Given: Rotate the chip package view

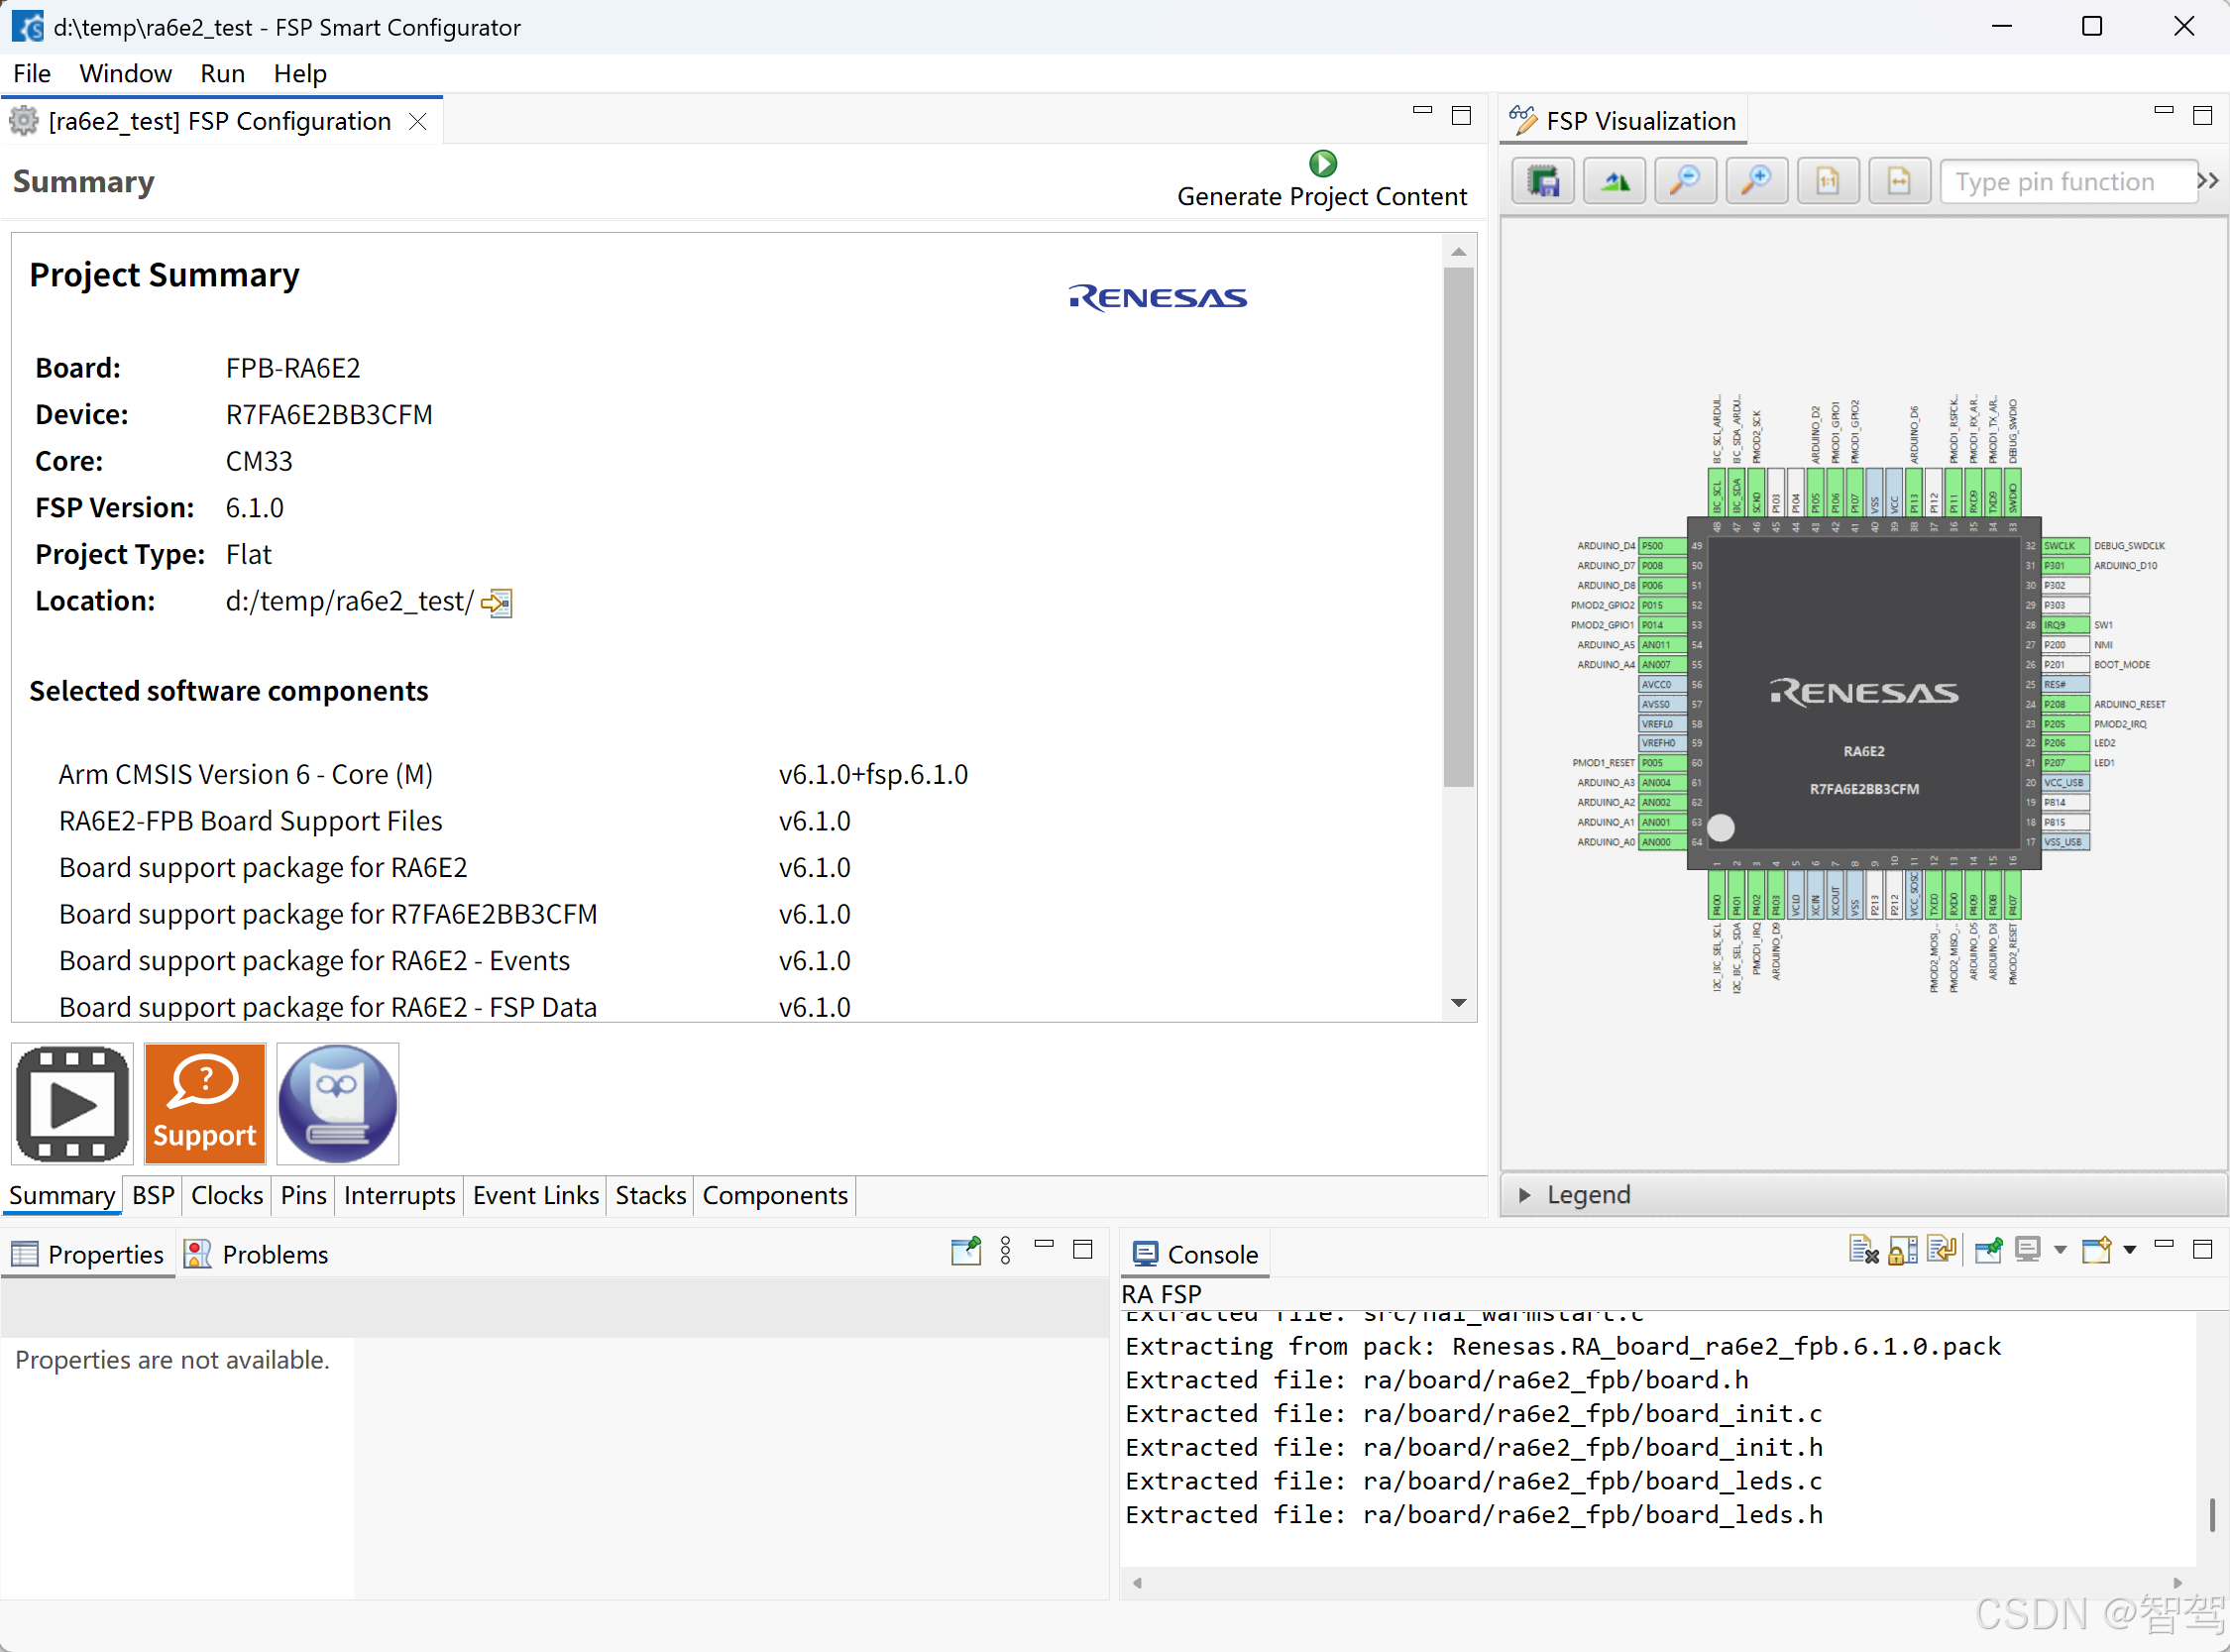Looking at the screenshot, I should point(1614,181).
